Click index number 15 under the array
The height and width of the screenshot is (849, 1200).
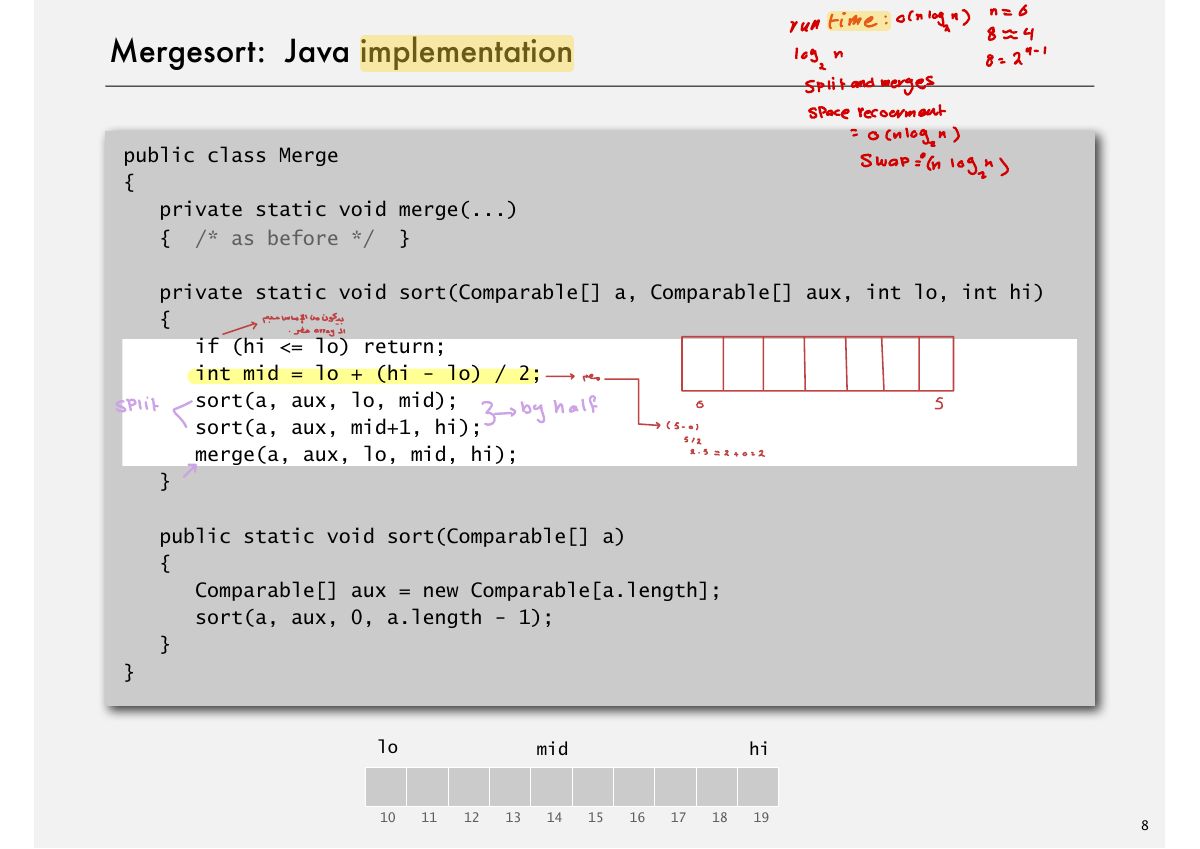[x=595, y=818]
